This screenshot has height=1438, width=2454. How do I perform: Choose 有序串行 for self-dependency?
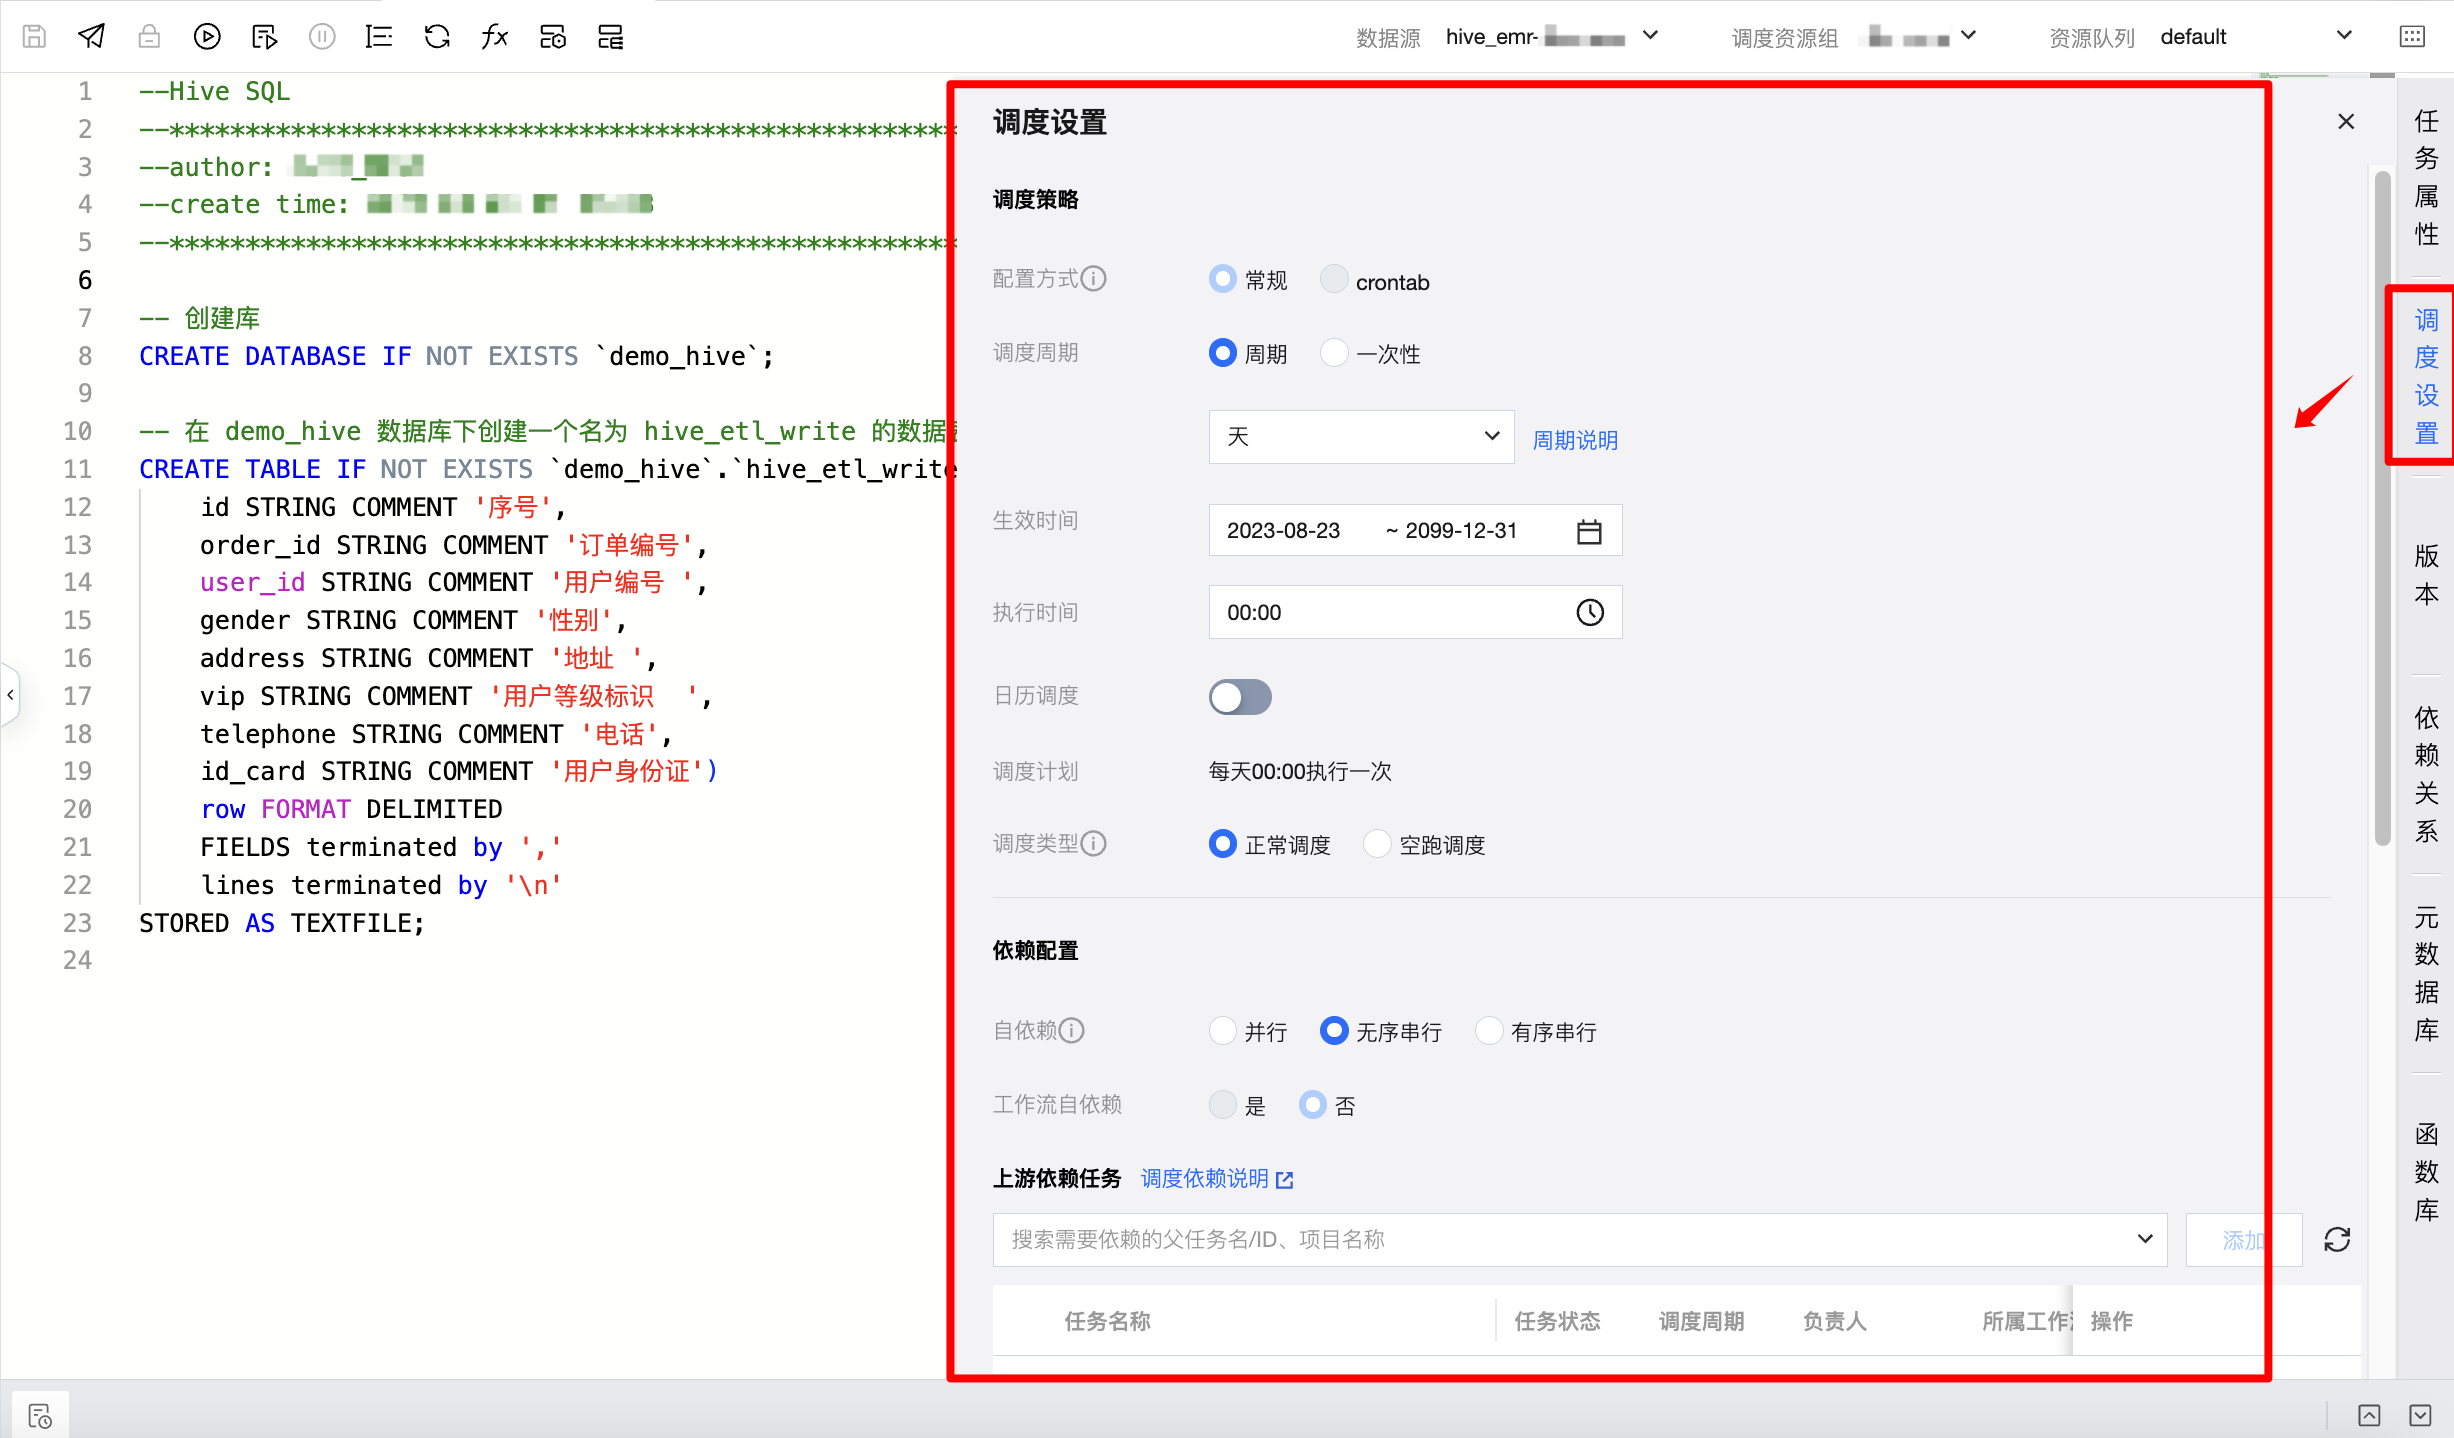click(1489, 1031)
